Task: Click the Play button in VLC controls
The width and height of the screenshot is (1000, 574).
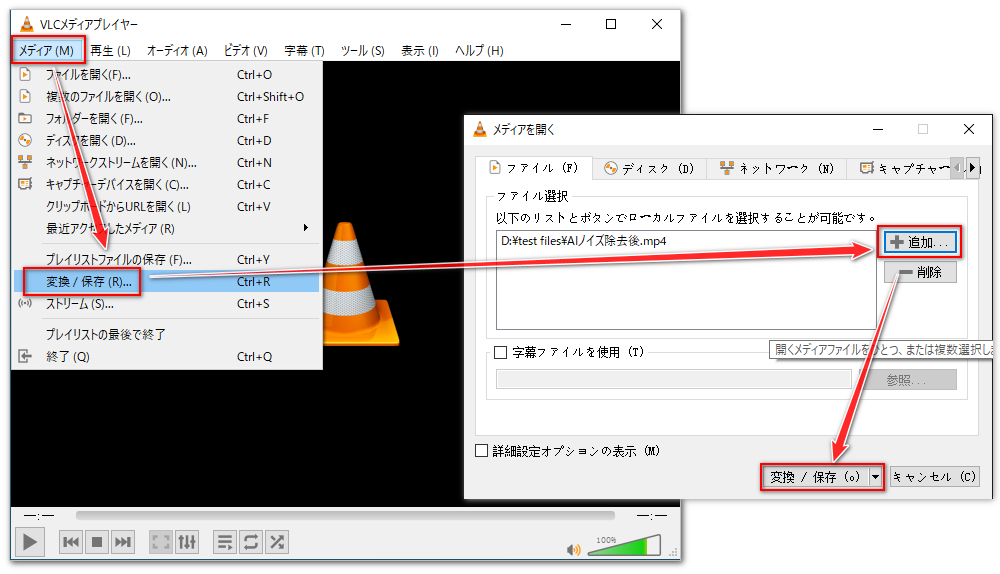Action: (x=29, y=542)
